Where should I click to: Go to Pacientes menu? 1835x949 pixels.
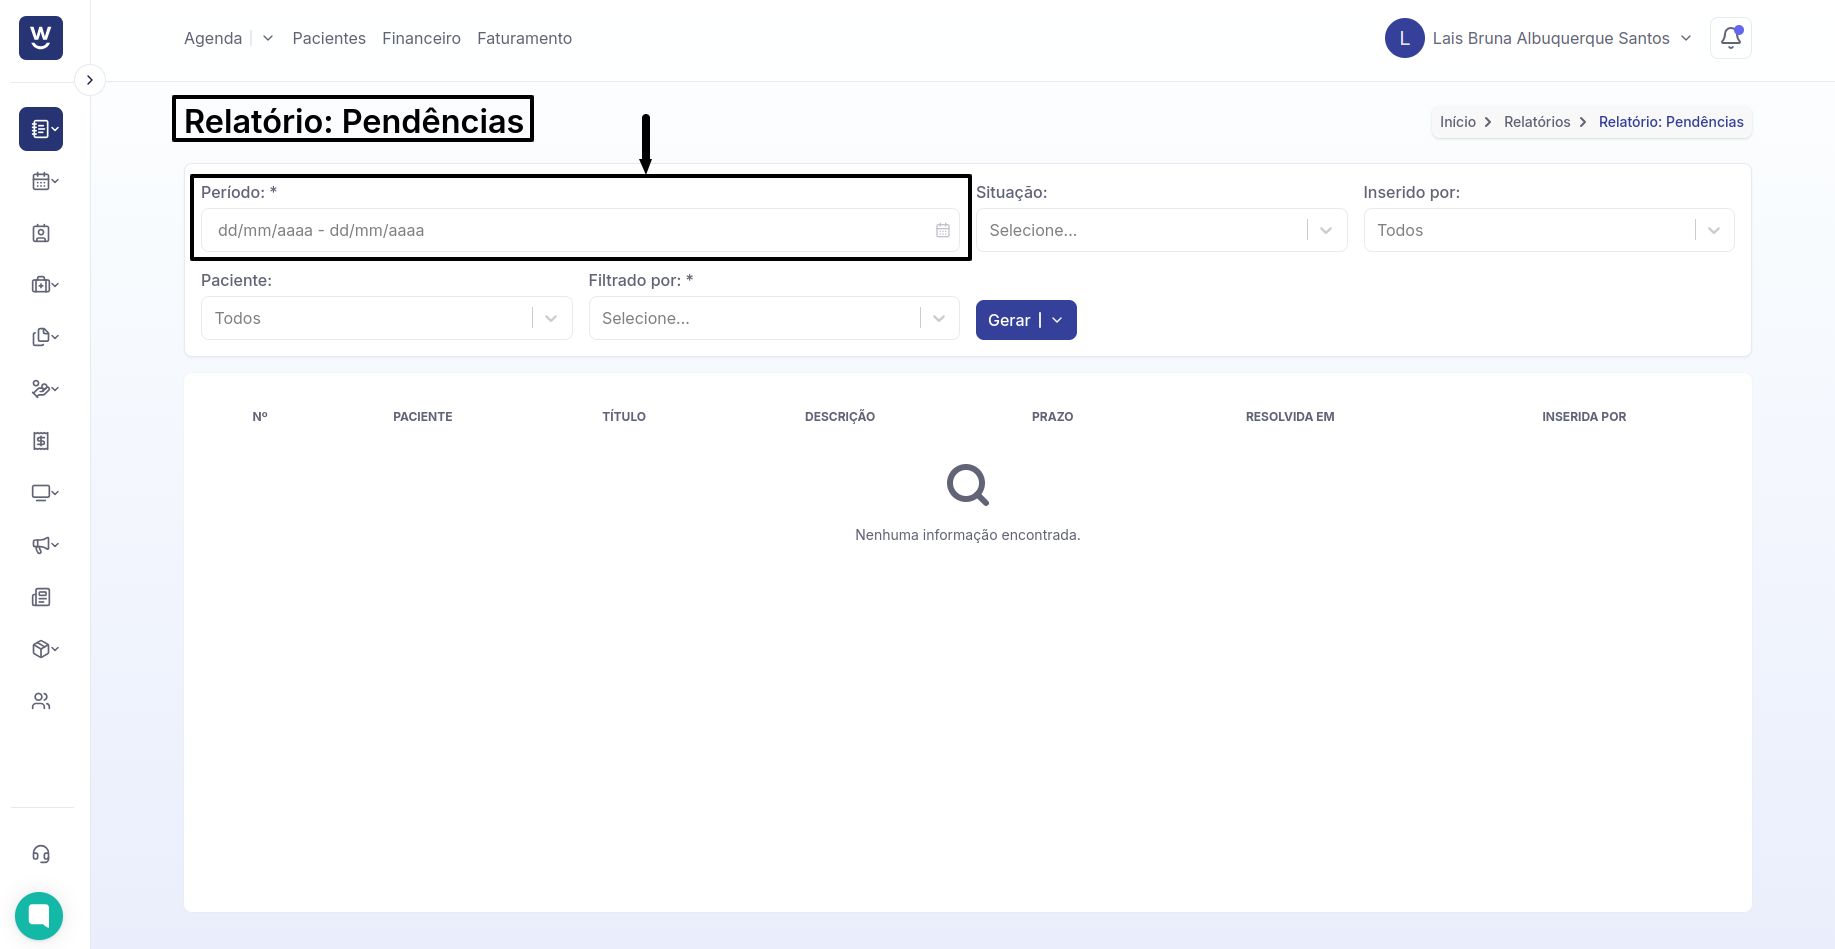329,38
